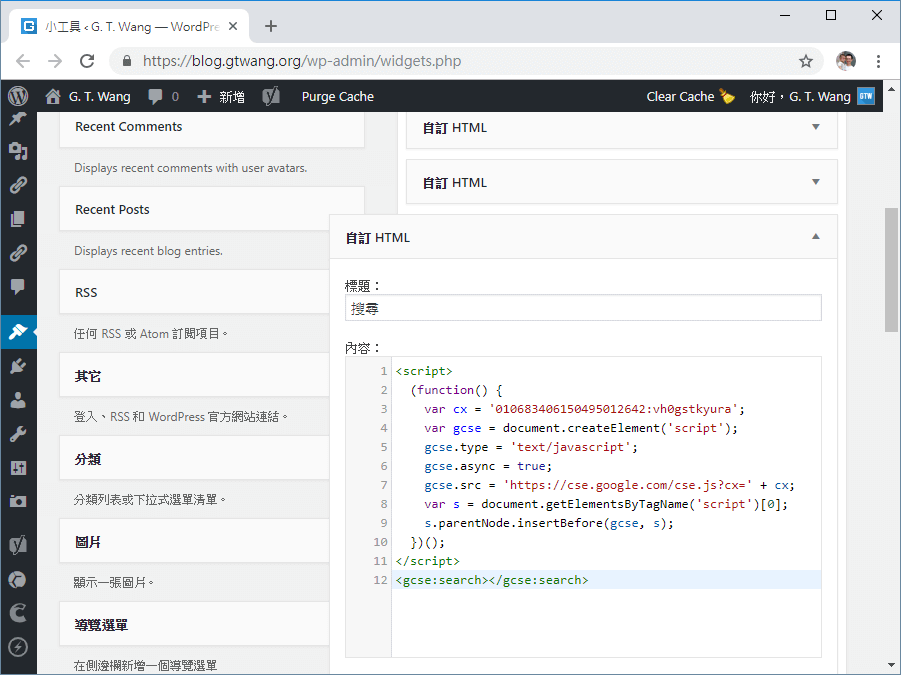Image resolution: width=901 pixels, height=675 pixels.
Task: Expand the first 自訂 HTML widget
Action: (x=816, y=127)
